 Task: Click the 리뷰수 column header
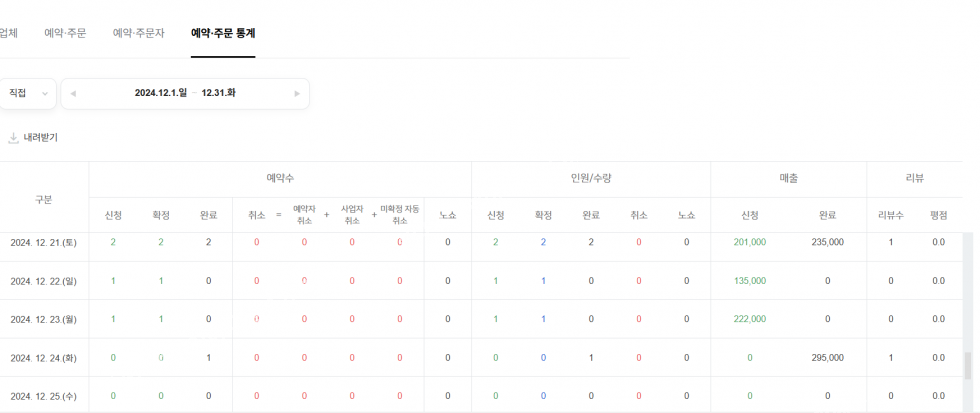point(890,215)
